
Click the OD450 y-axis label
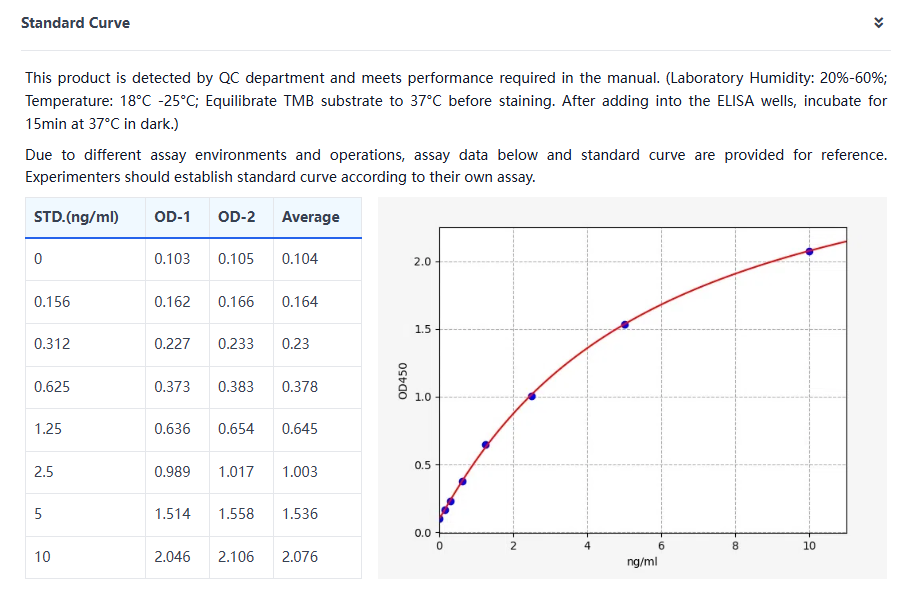tap(402, 381)
